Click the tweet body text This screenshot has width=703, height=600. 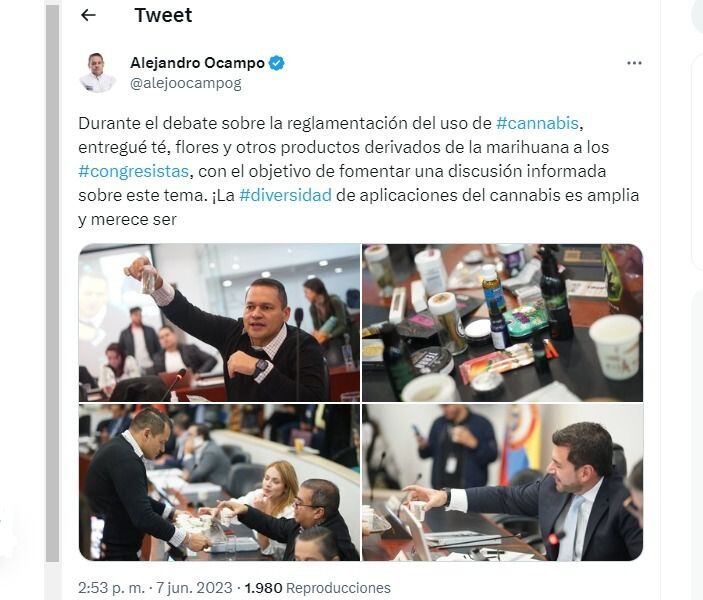[359, 171]
